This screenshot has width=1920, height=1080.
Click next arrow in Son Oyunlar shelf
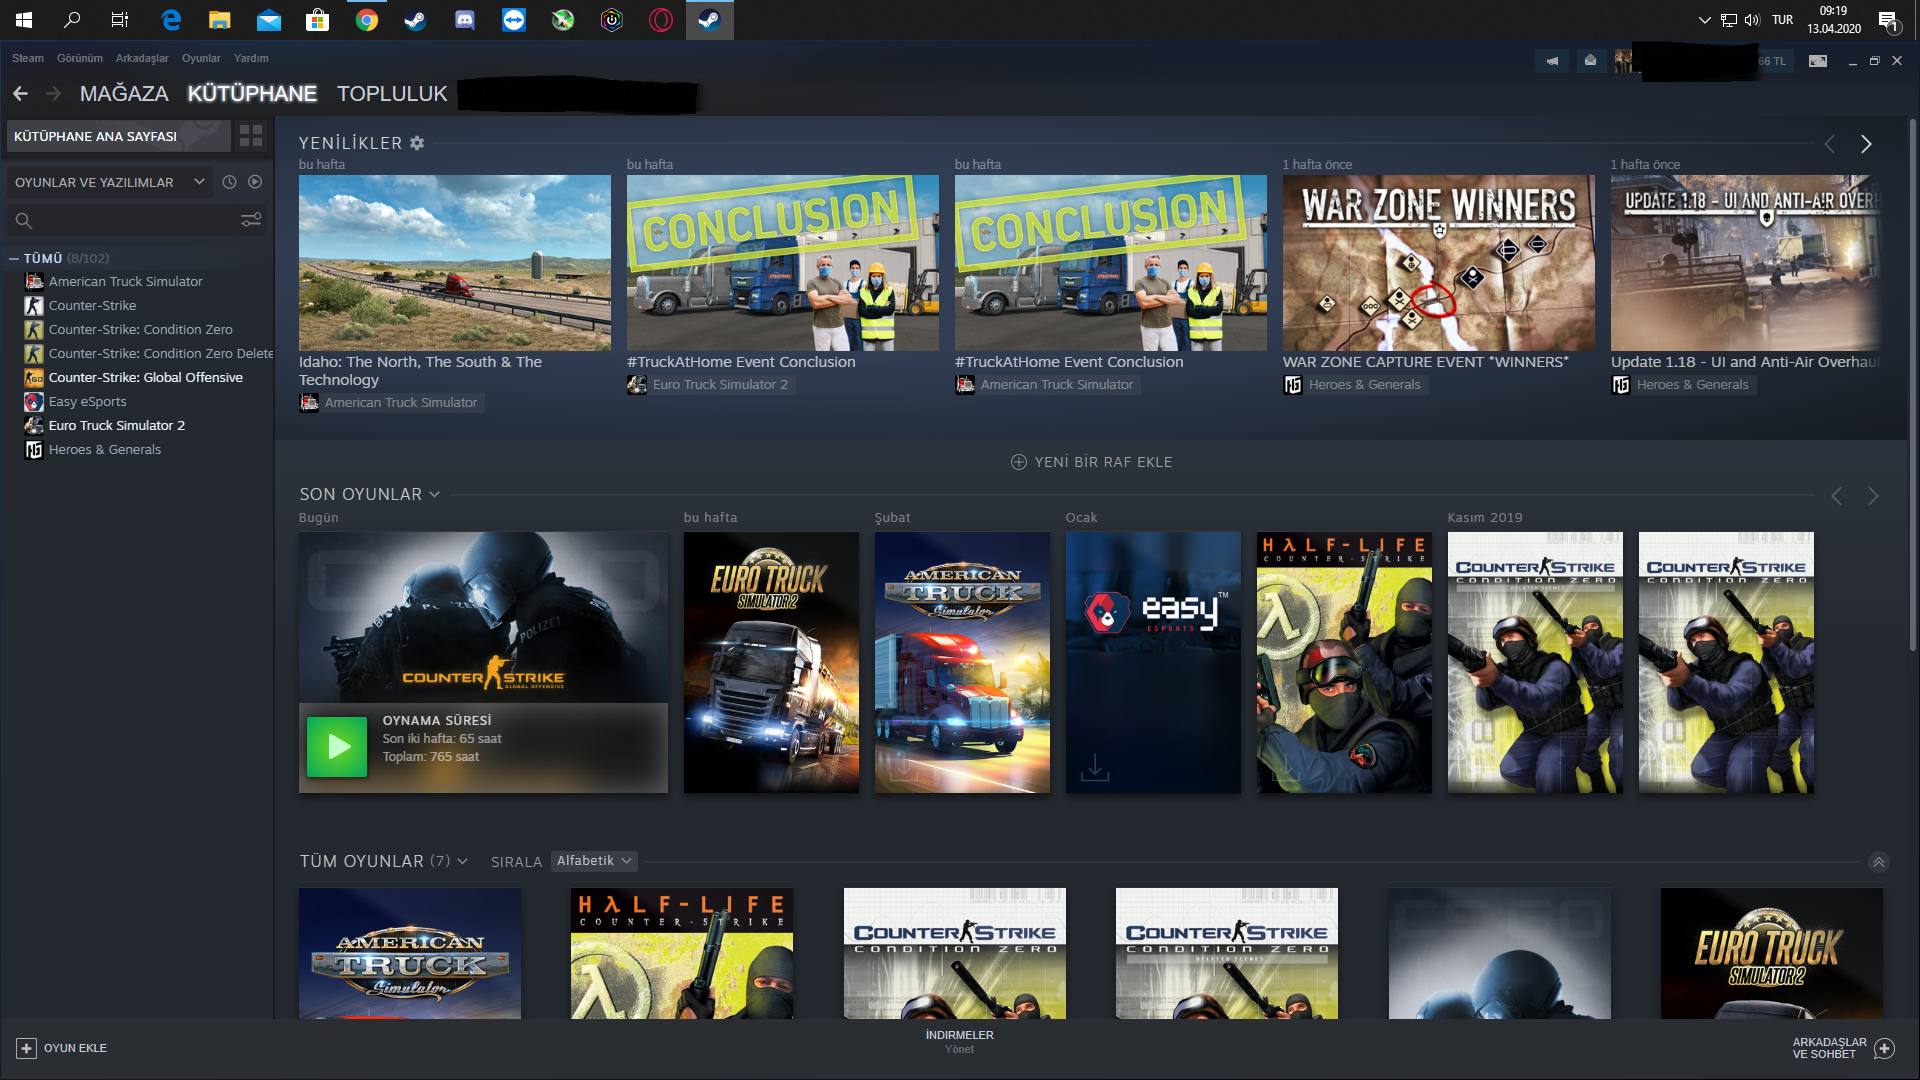click(x=1873, y=496)
